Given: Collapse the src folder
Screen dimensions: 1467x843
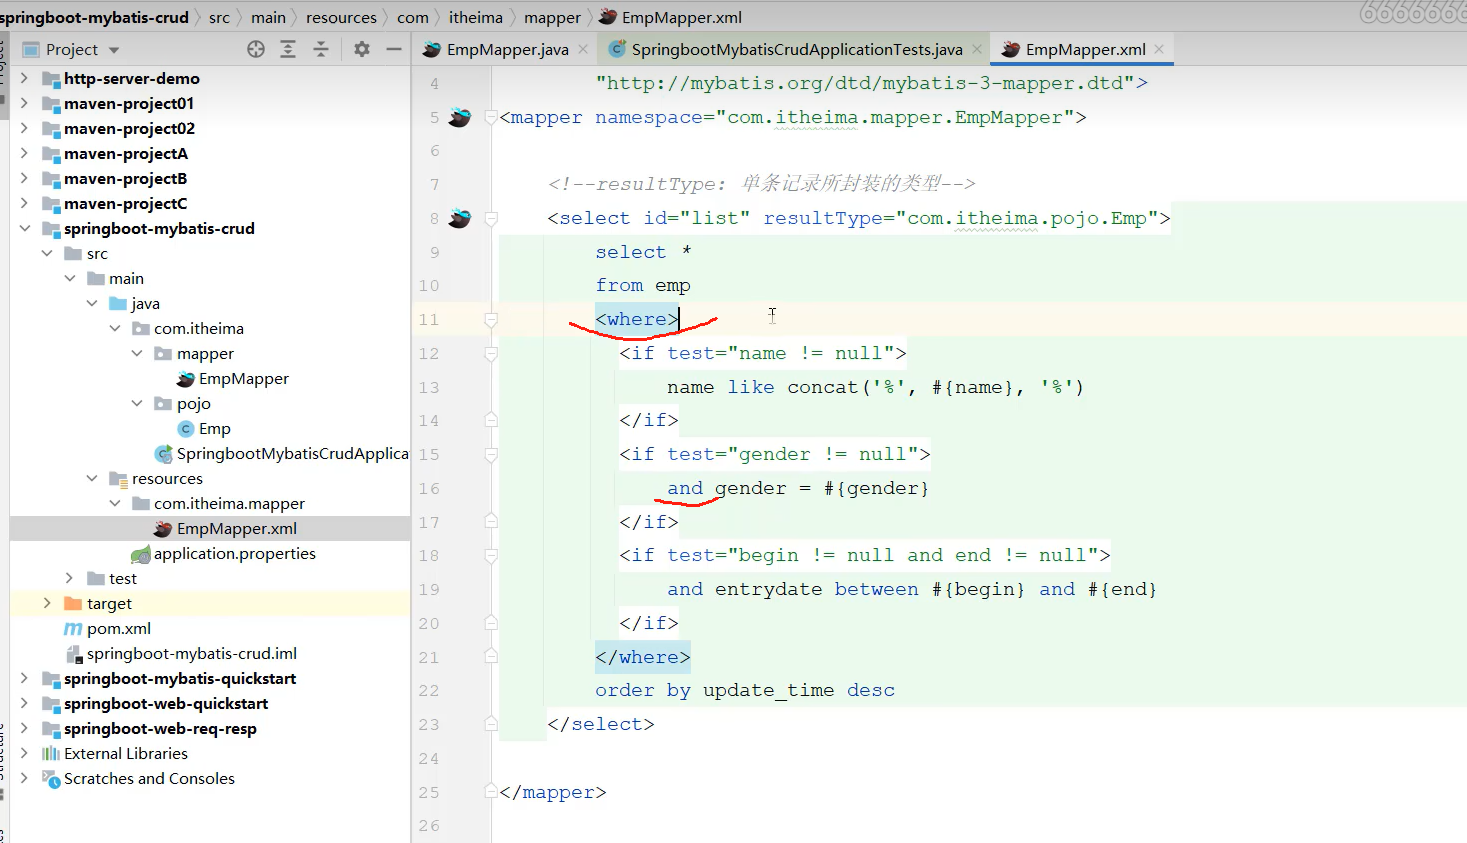Looking at the screenshot, I should coord(47,253).
